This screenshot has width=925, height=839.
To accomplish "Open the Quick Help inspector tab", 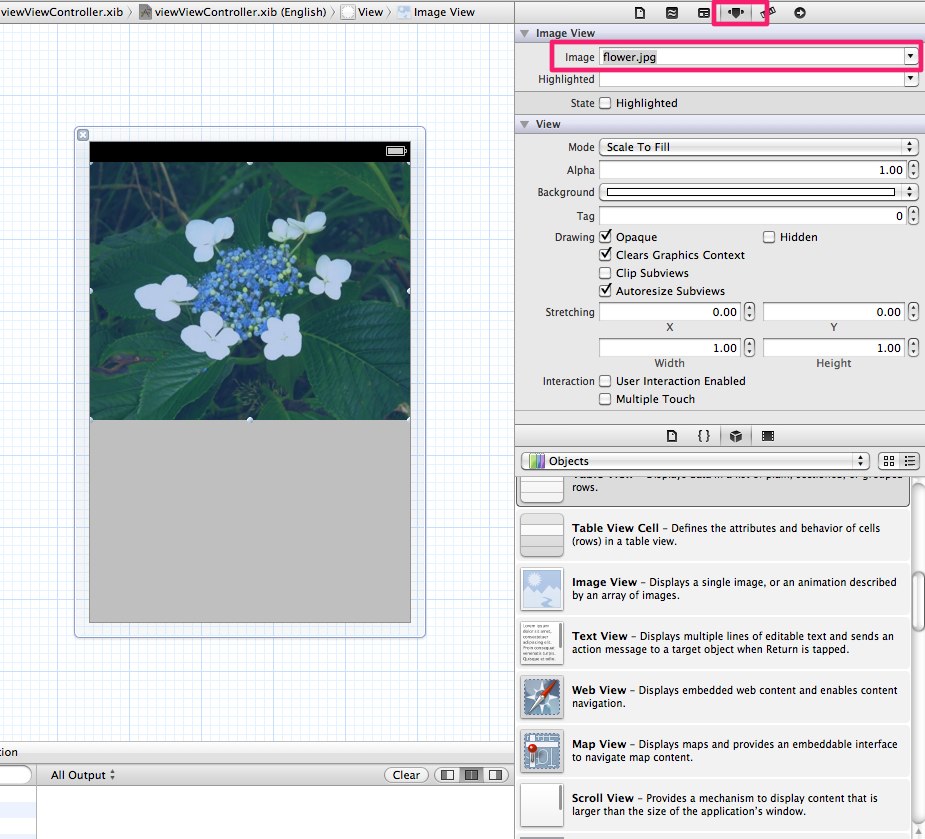I will (671, 12).
